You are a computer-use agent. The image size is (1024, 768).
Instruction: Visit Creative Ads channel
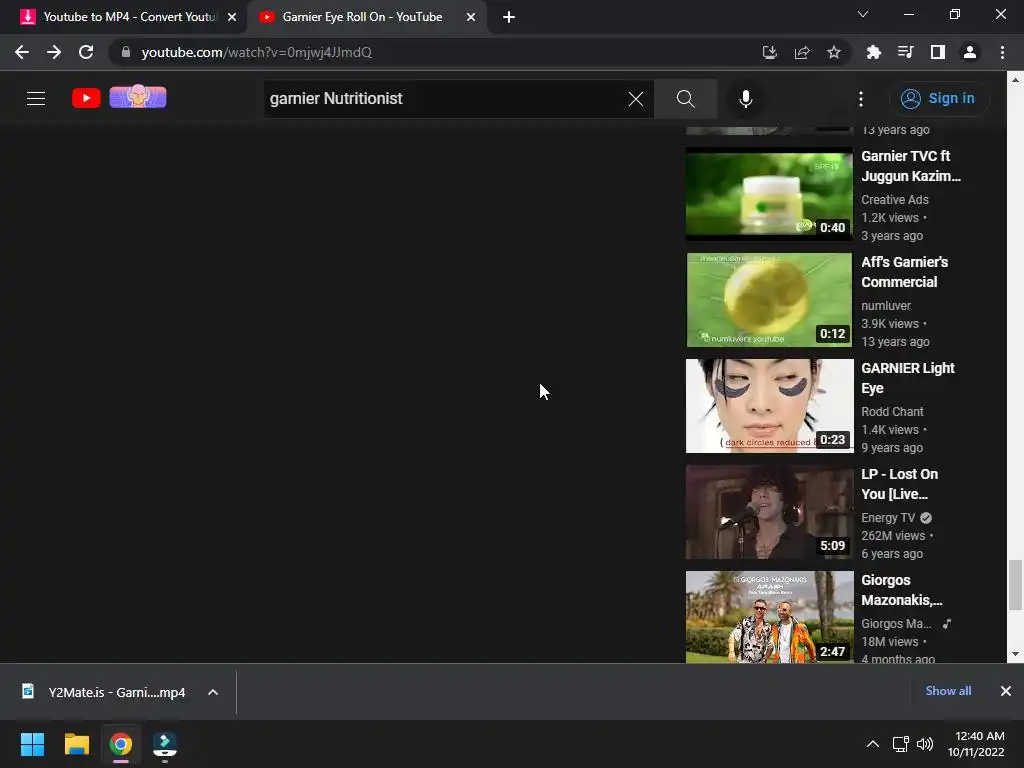[x=895, y=199]
